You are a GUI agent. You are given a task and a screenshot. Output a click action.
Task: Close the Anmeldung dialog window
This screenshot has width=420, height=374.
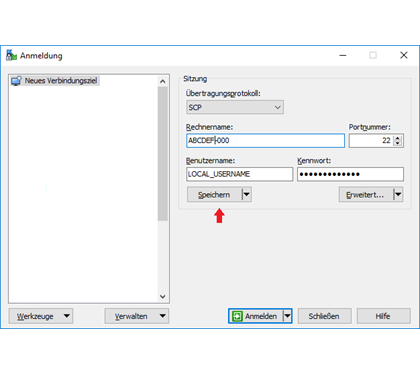(x=404, y=55)
